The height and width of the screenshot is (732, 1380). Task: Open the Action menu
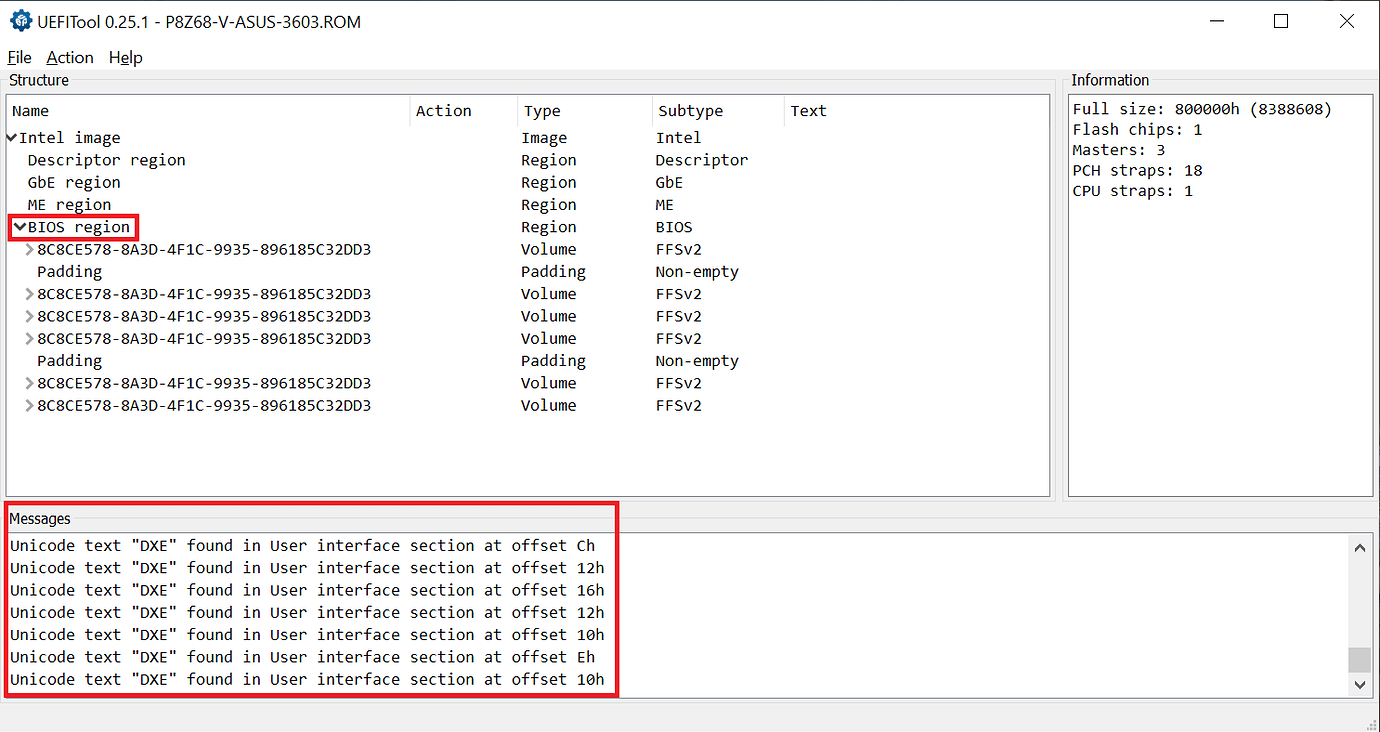pos(69,57)
